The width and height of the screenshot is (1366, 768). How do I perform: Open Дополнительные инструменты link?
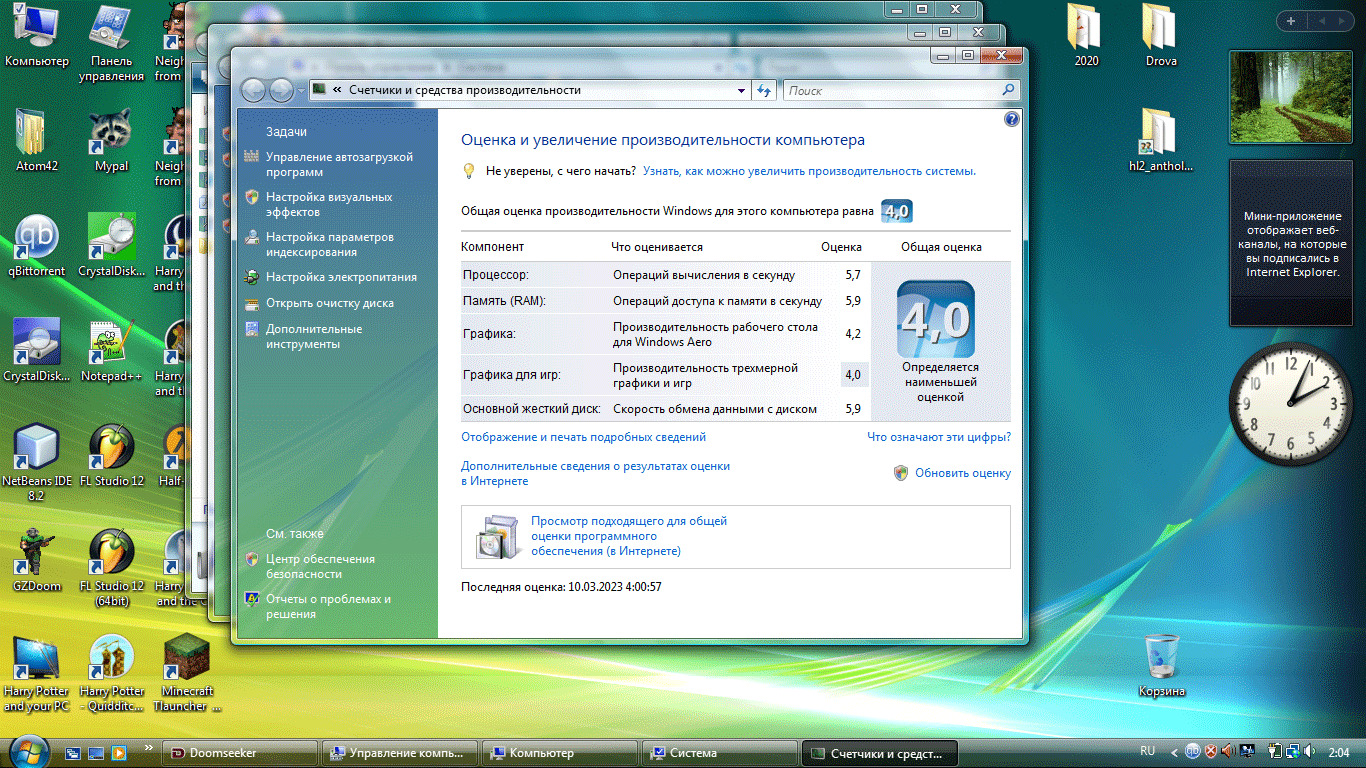pyautogui.click(x=314, y=336)
